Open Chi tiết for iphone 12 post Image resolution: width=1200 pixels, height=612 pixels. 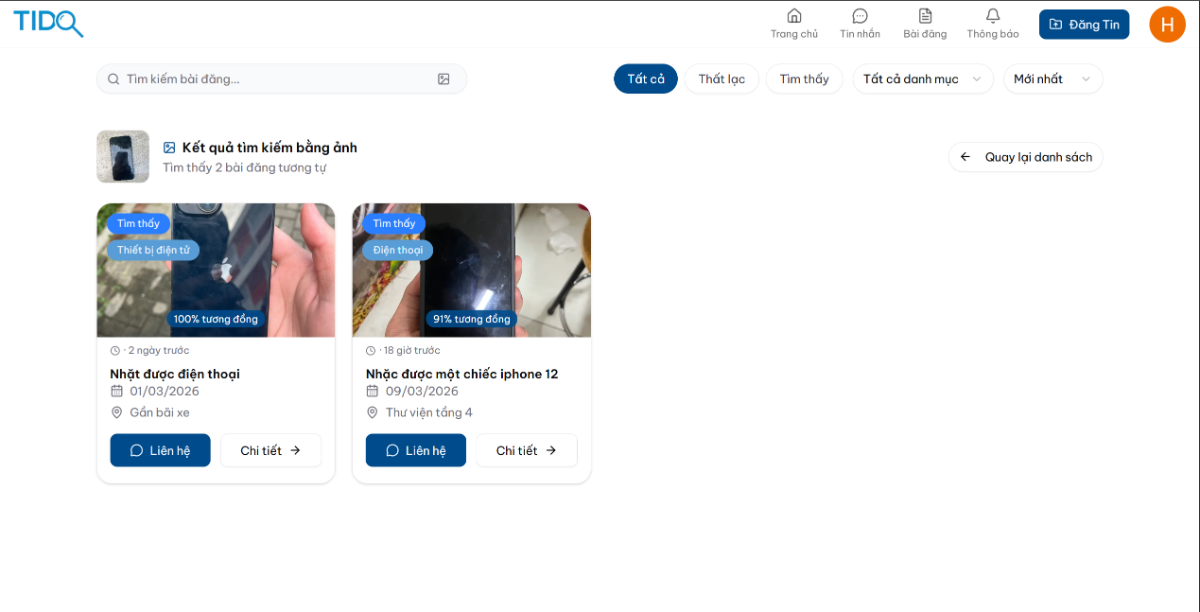pos(527,450)
